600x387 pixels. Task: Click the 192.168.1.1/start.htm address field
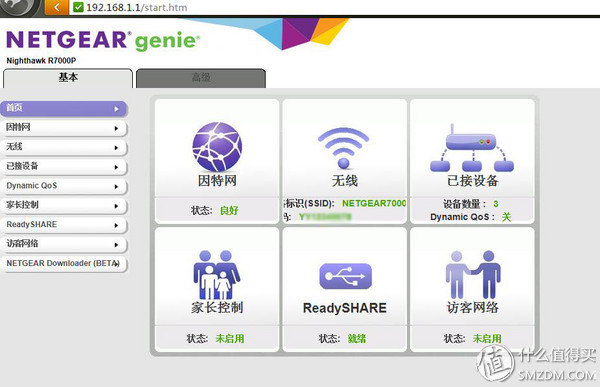pyautogui.click(x=137, y=7)
